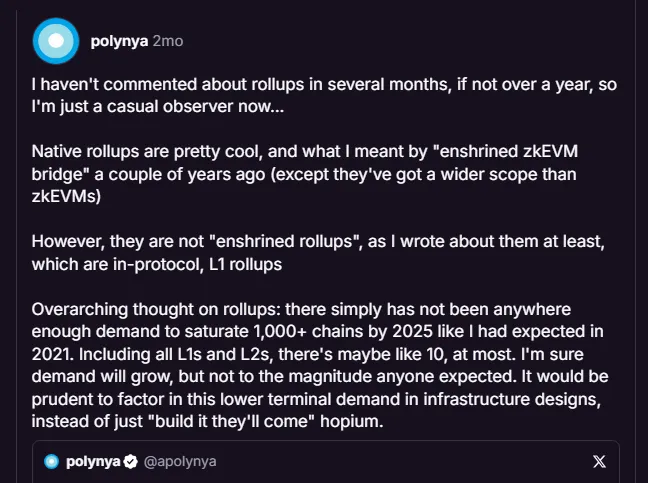Image resolution: width=648 pixels, height=483 pixels.
Task: Click the paragraph starting "However, they are not"
Action: click(318, 253)
